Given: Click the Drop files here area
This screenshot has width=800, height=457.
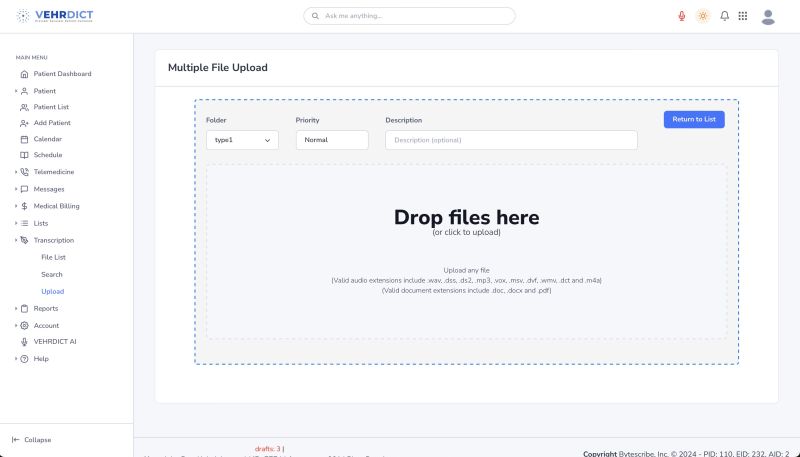Looking at the screenshot, I should 466,251.
